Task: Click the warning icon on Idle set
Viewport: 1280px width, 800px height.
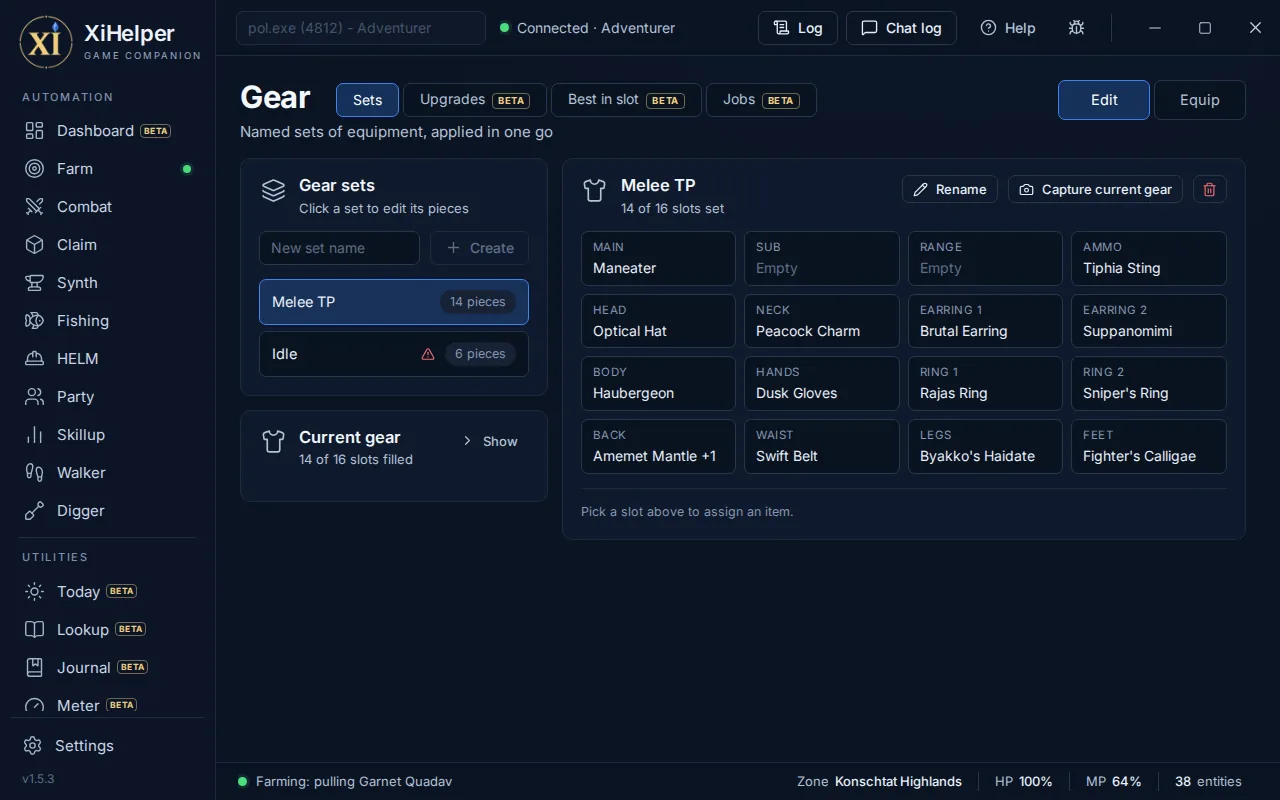Action: coord(428,354)
